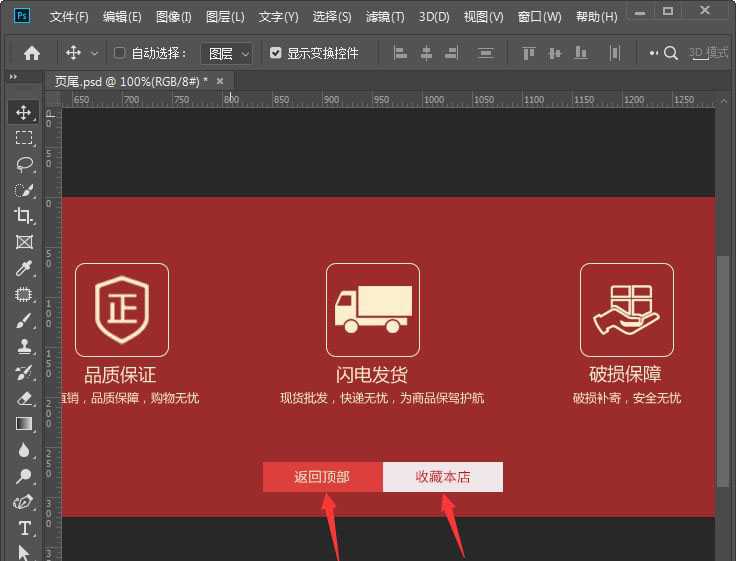736x561 pixels.
Task: Uncheck the 显示变换控件 checkbox
Action: pyautogui.click(x=276, y=53)
